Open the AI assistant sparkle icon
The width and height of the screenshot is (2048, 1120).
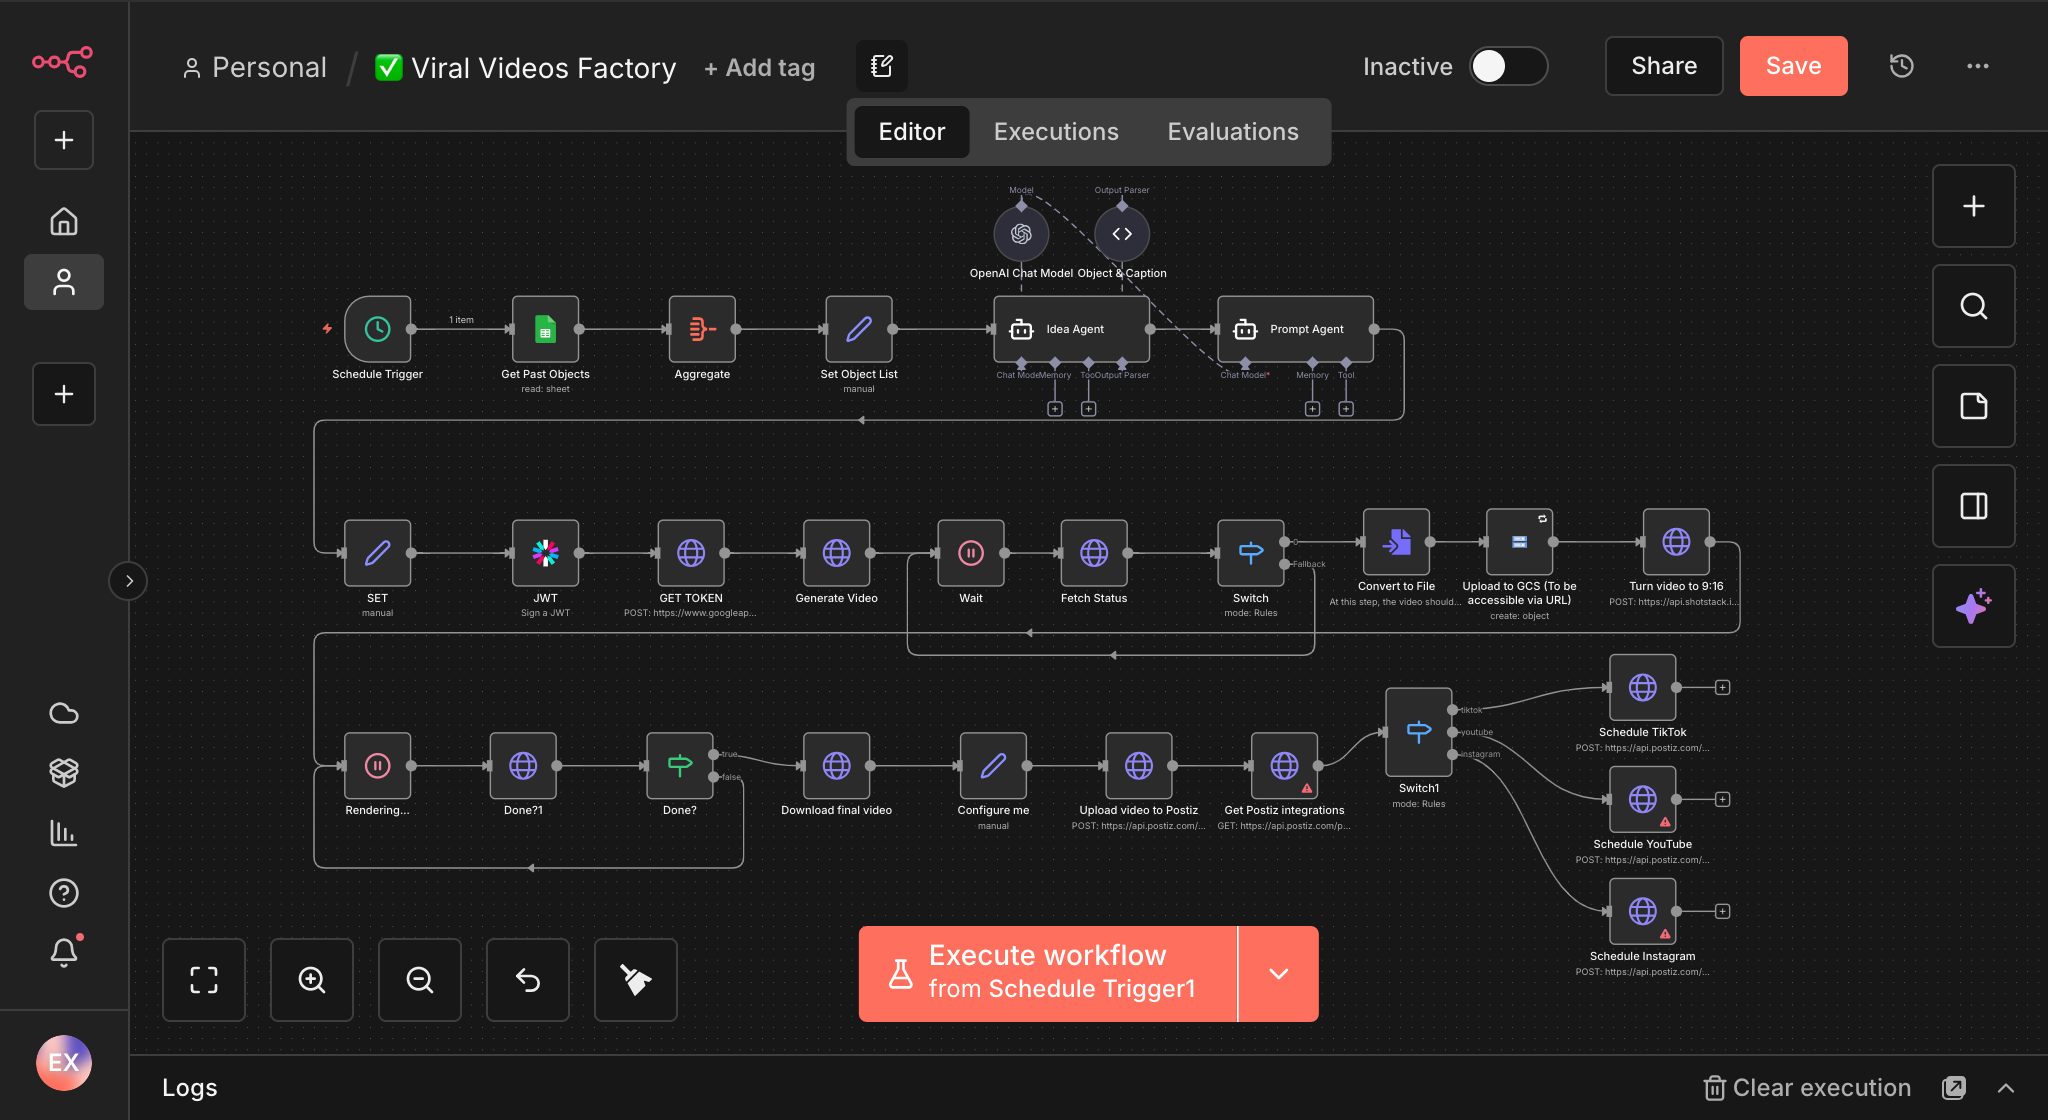(1973, 606)
